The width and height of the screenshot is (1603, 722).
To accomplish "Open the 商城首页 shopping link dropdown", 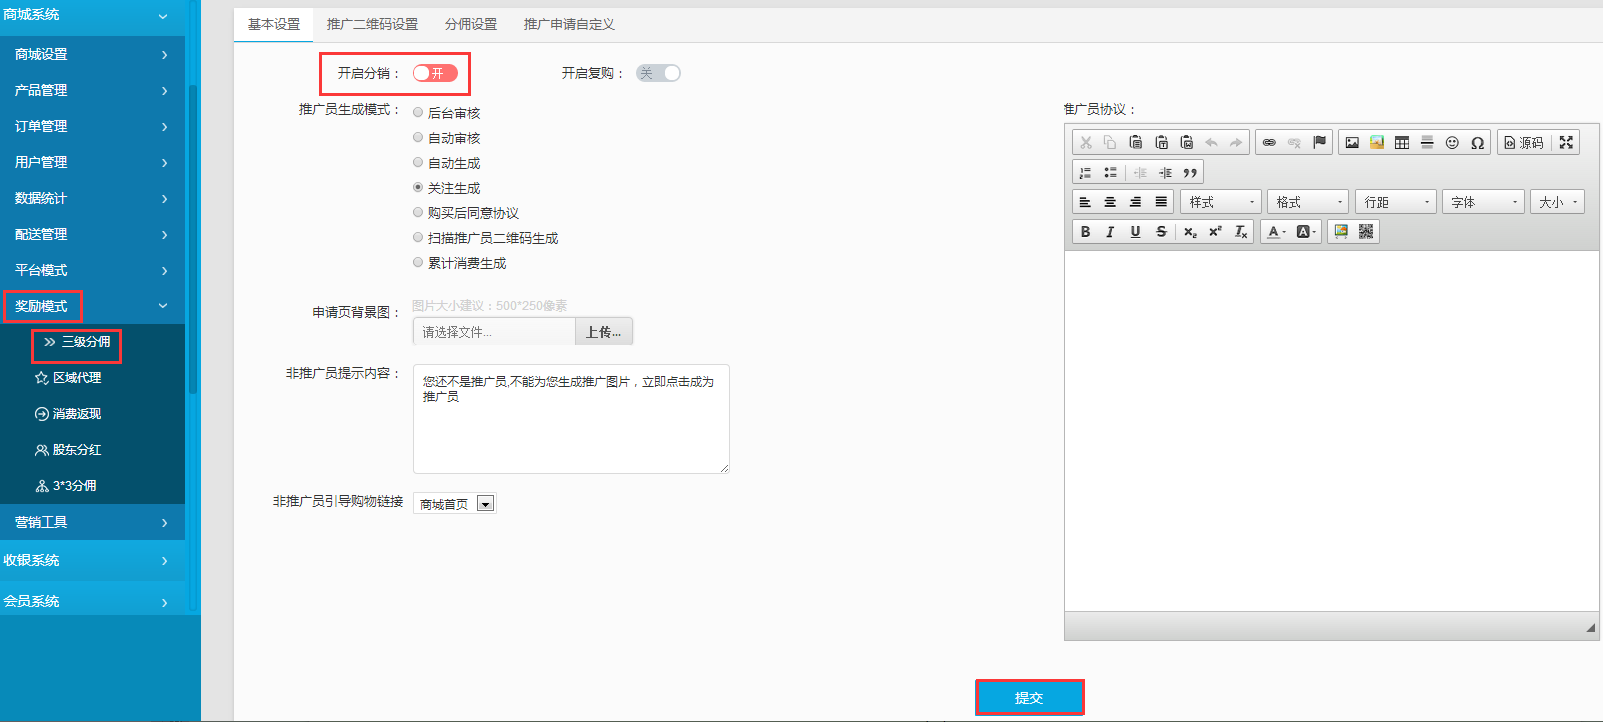I will pyautogui.click(x=455, y=504).
